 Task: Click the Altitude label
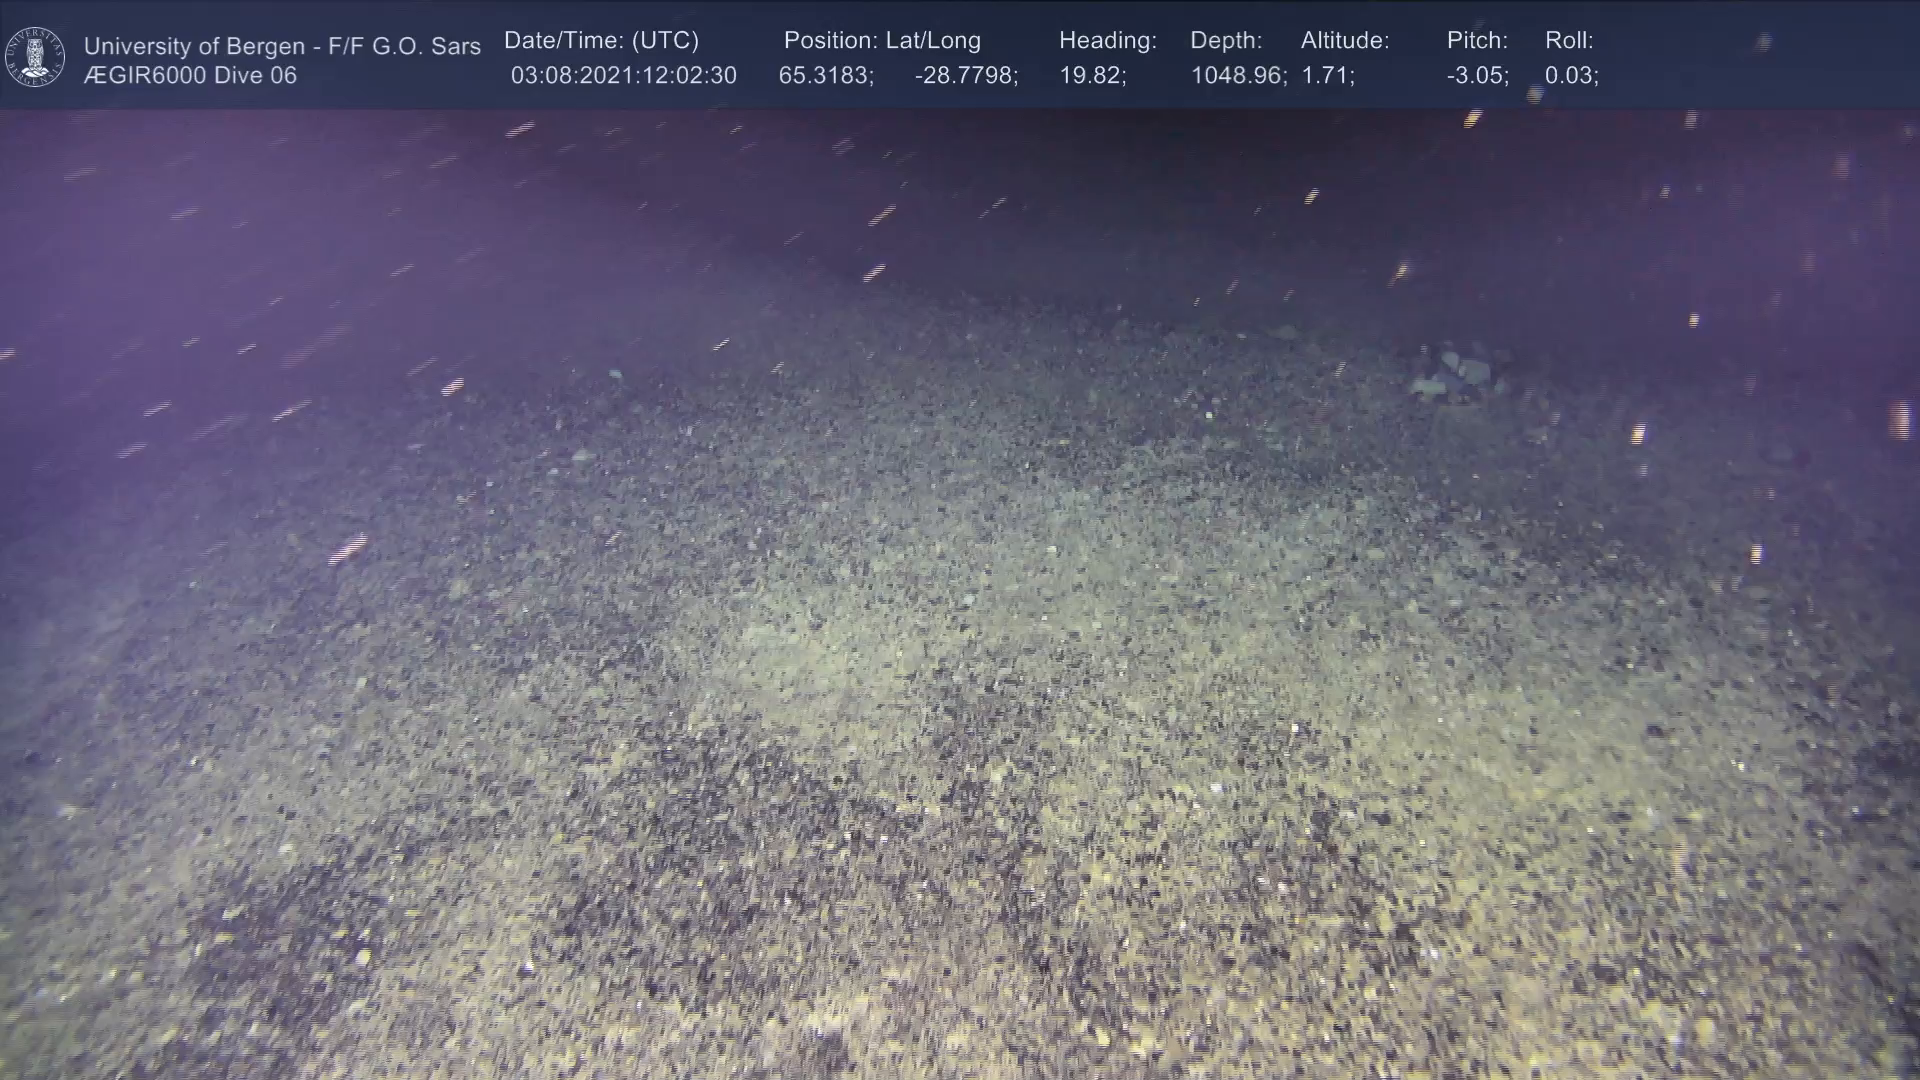[x=1344, y=41]
